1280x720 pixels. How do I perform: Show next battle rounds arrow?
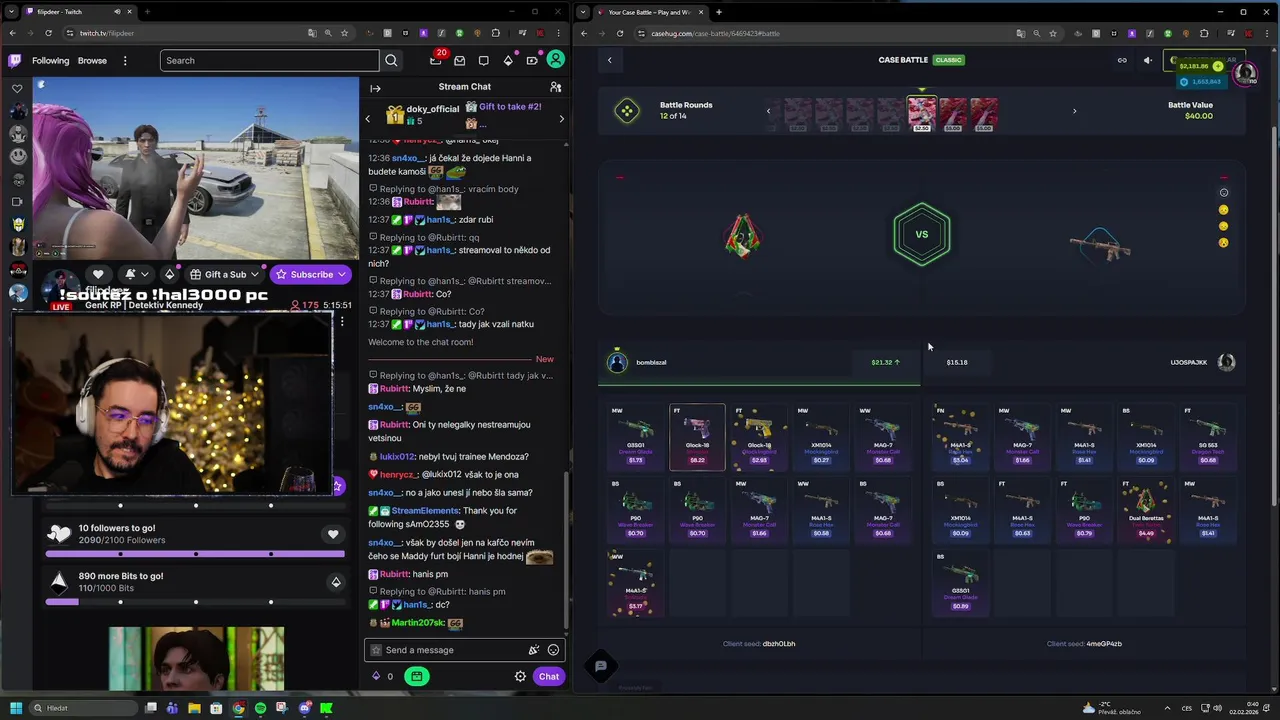point(1075,111)
